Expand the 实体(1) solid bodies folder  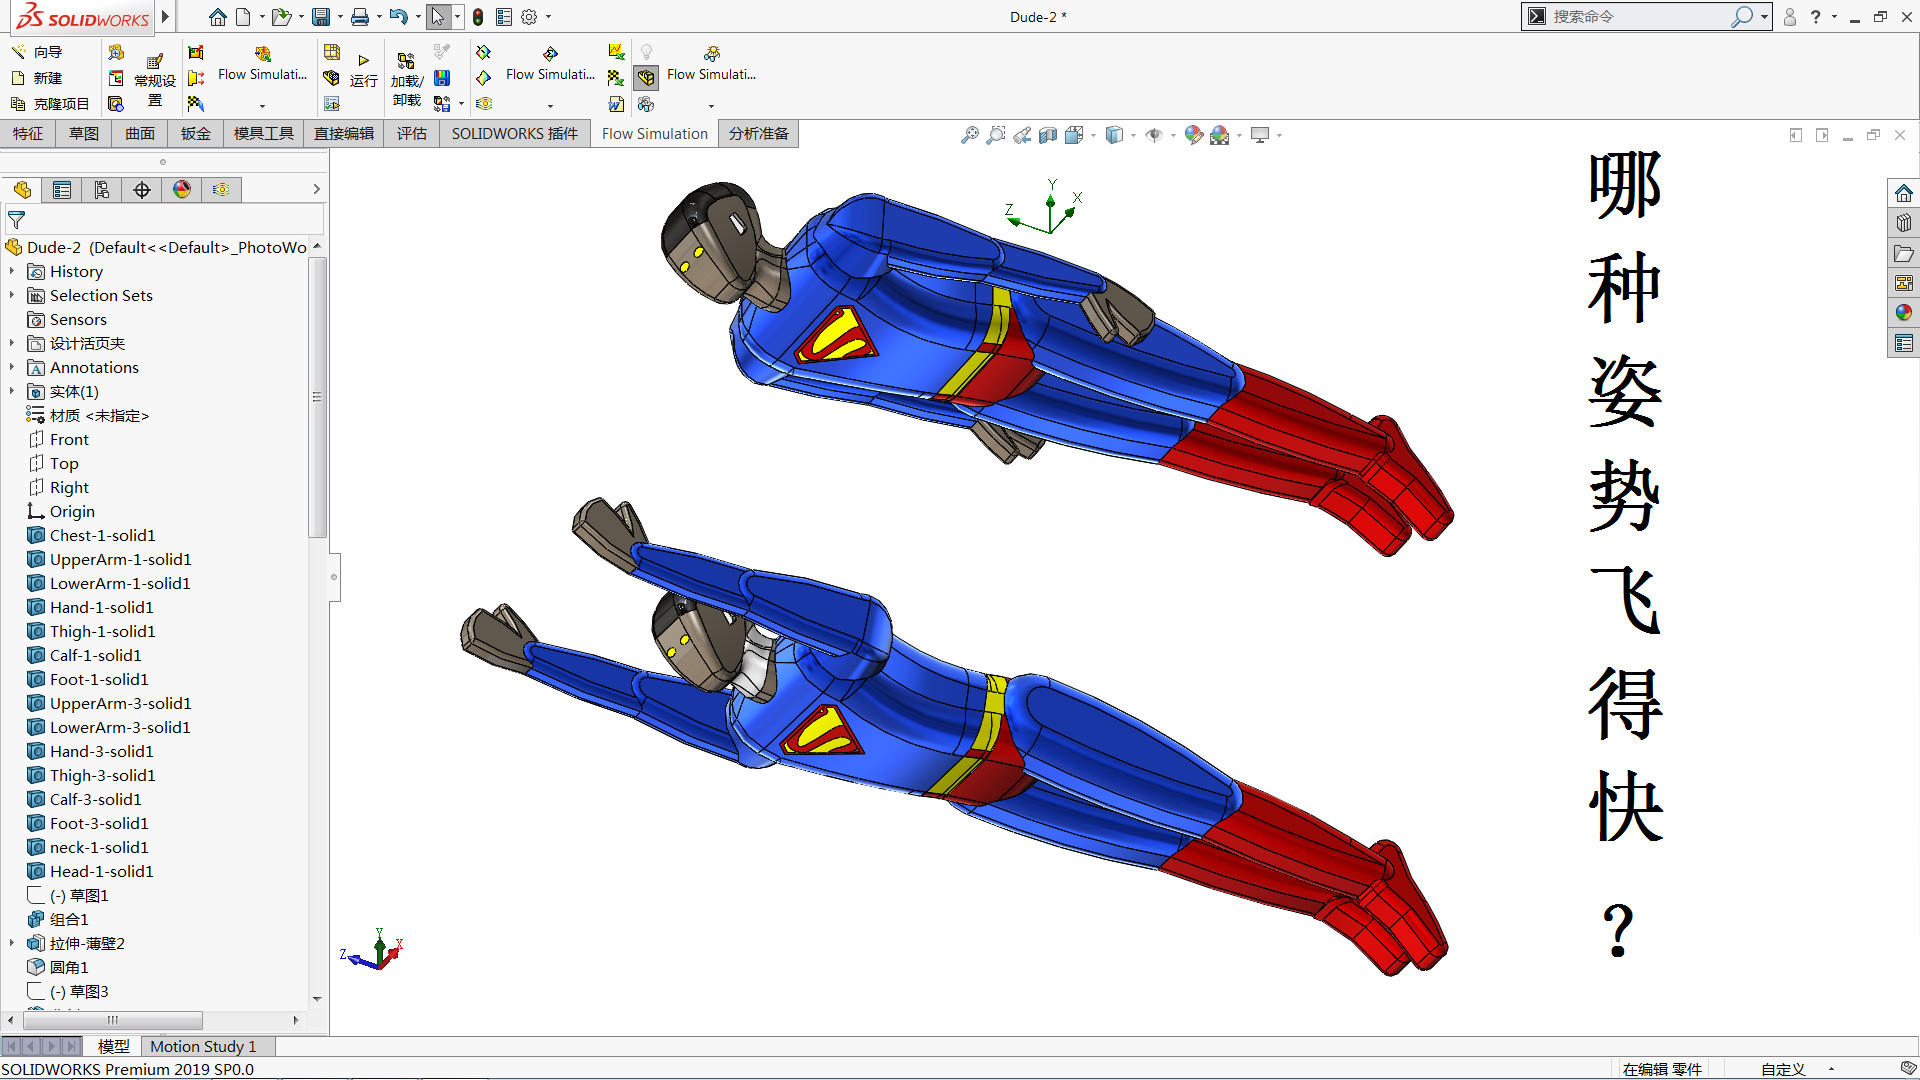12,391
